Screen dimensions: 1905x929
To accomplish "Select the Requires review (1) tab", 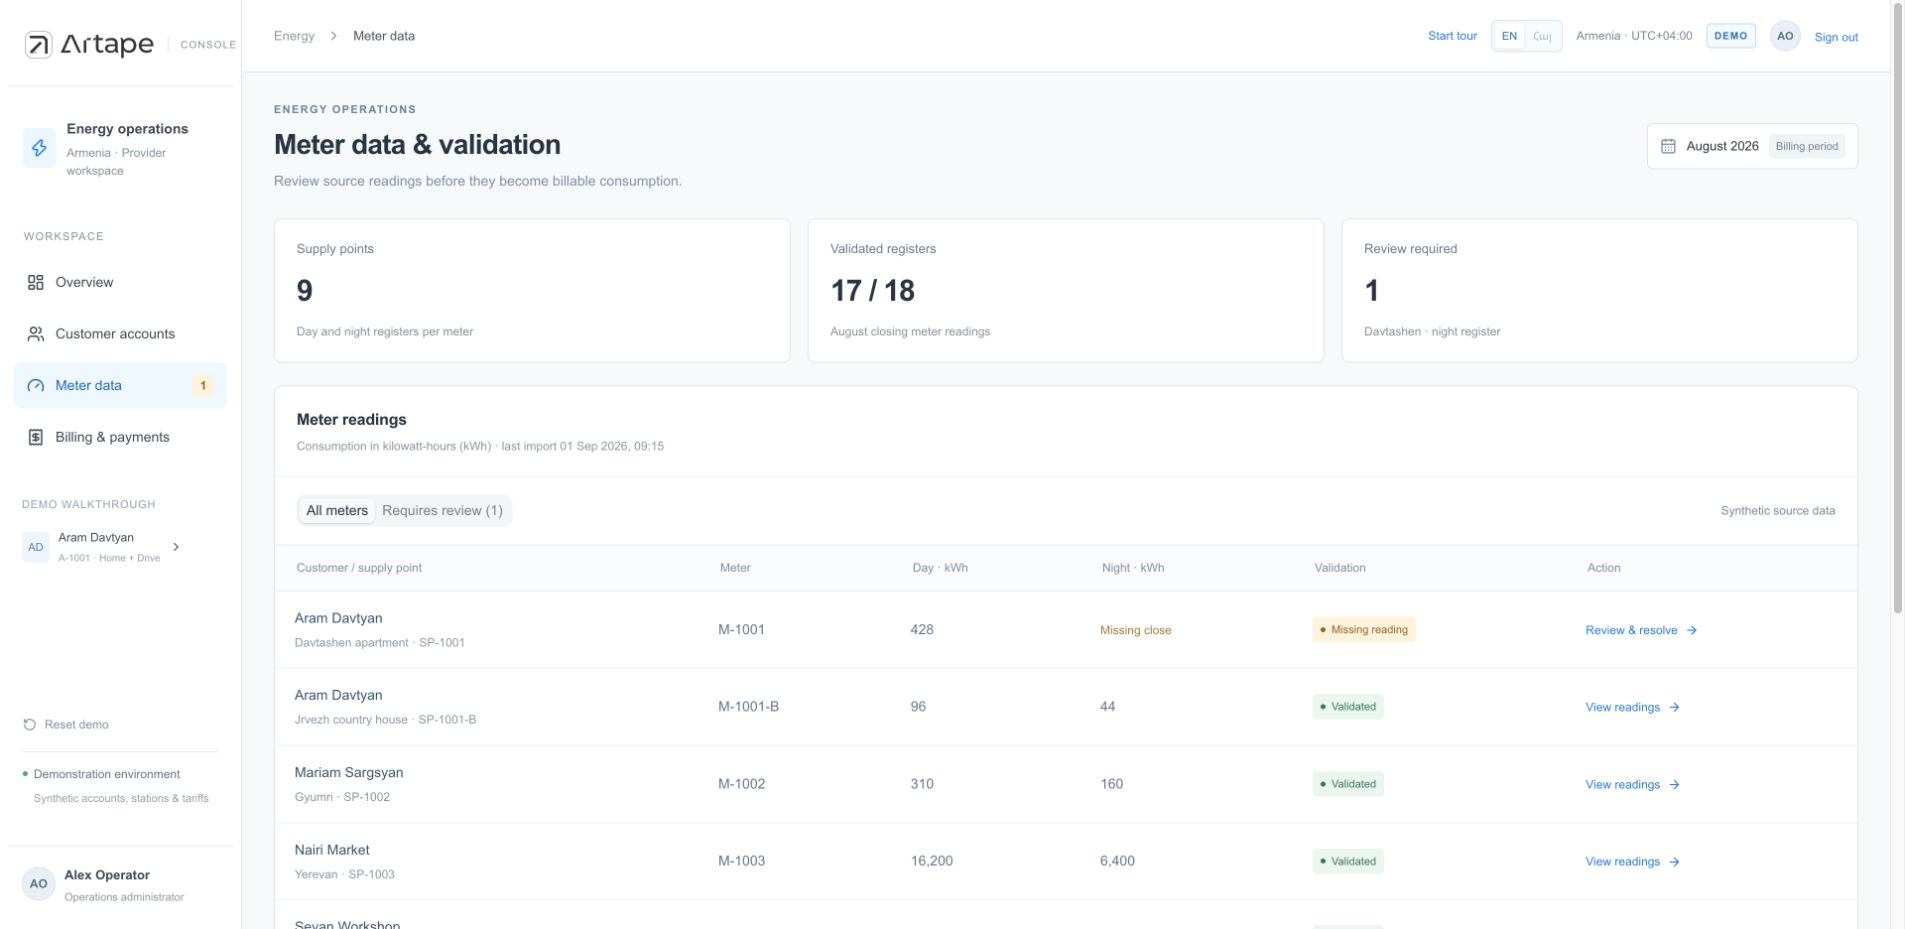I will point(442,510).
